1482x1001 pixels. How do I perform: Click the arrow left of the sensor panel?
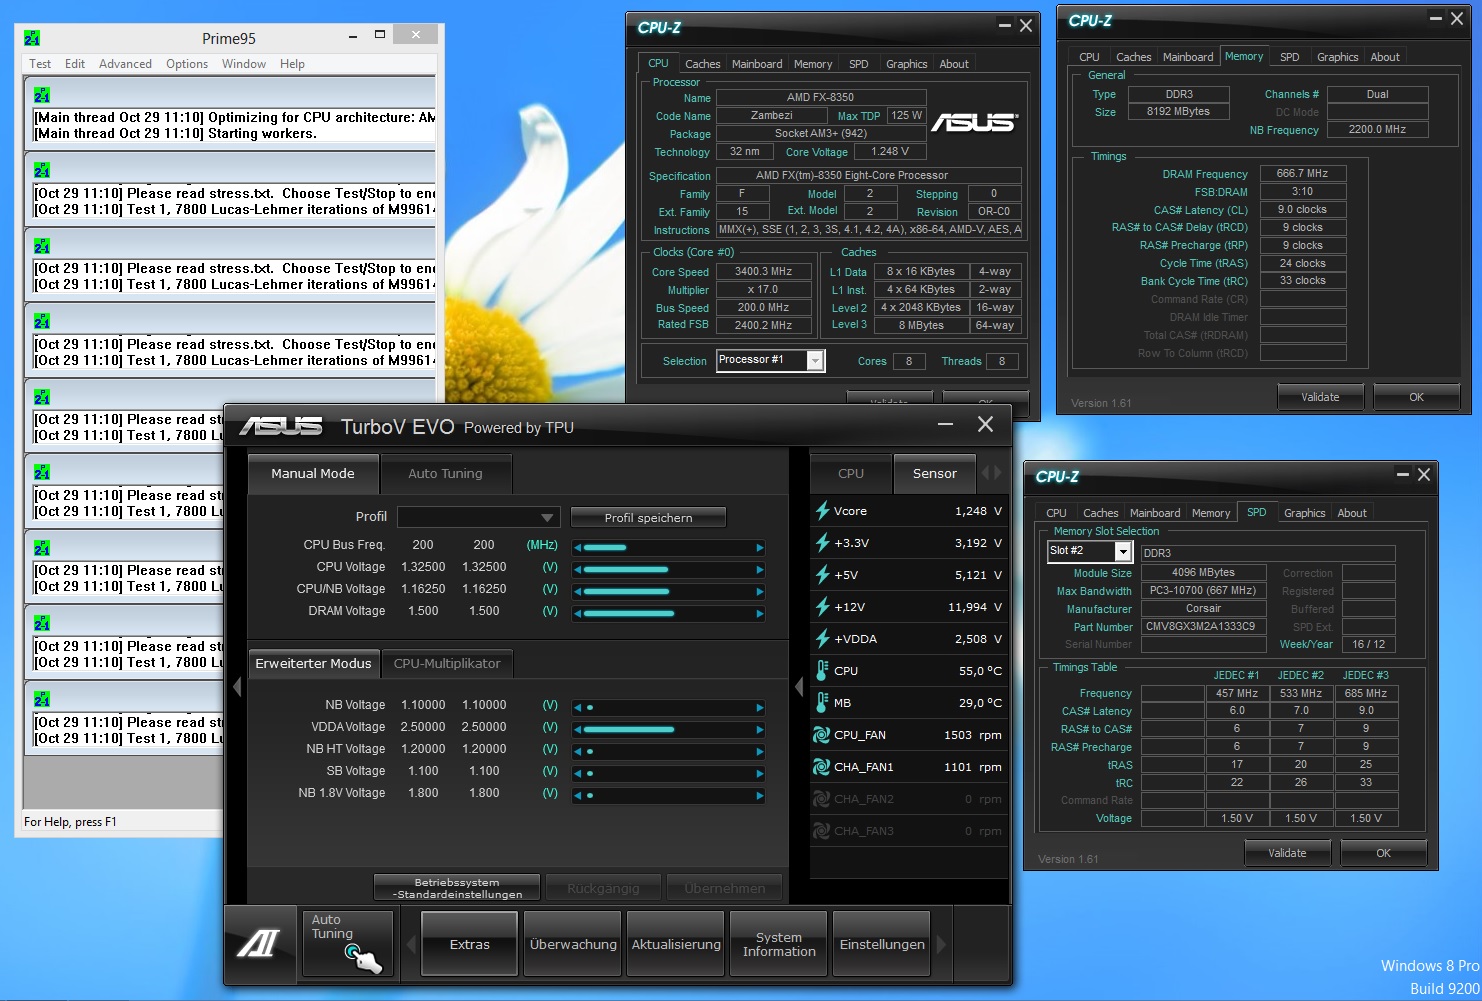799,686
